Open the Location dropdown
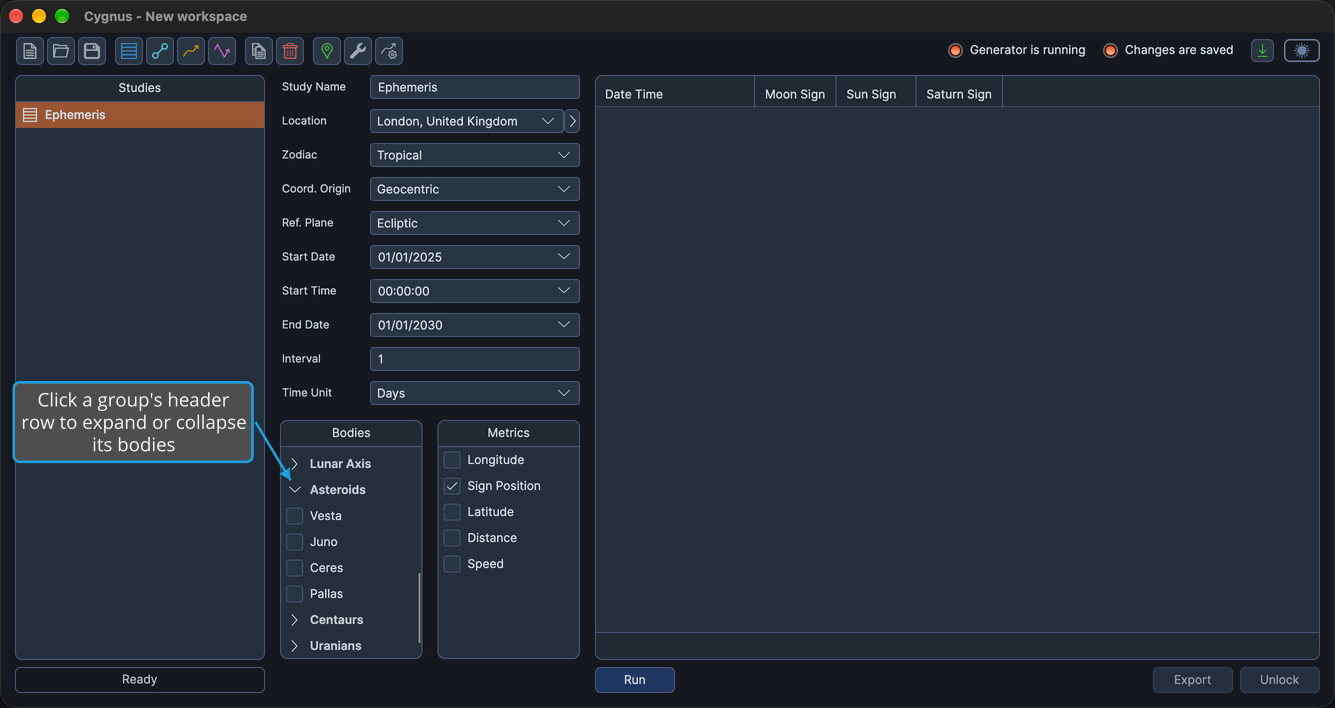Screen dimensions: 1335x708 click(x=466, y=121)
